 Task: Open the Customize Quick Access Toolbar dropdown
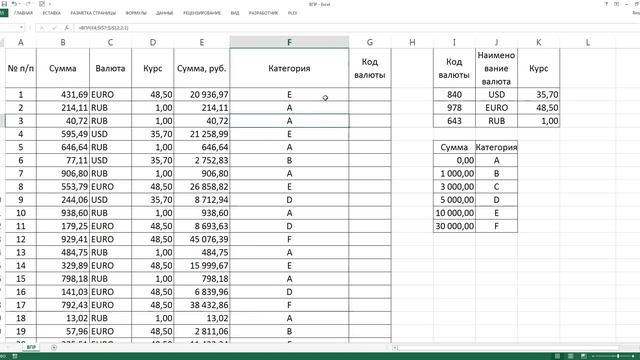(x=50, y=4)
